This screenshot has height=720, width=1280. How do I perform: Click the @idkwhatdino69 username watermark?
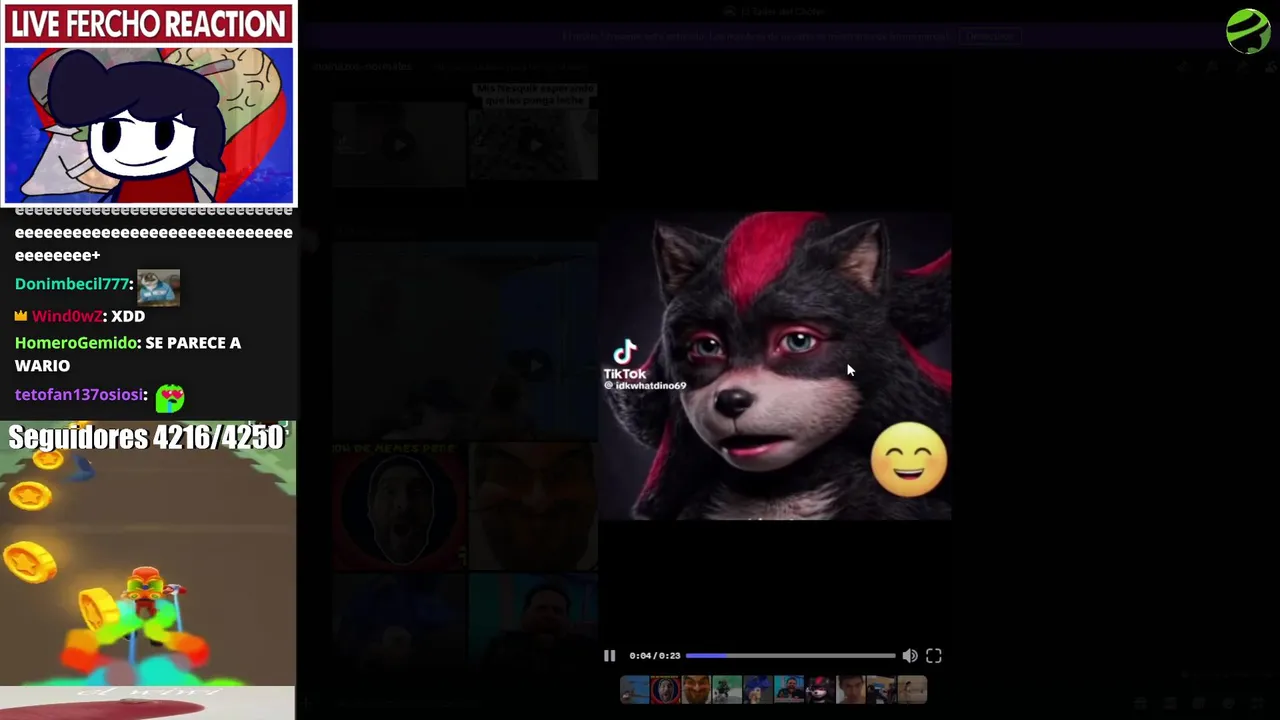pyautogui.click(x=645, y=386)
